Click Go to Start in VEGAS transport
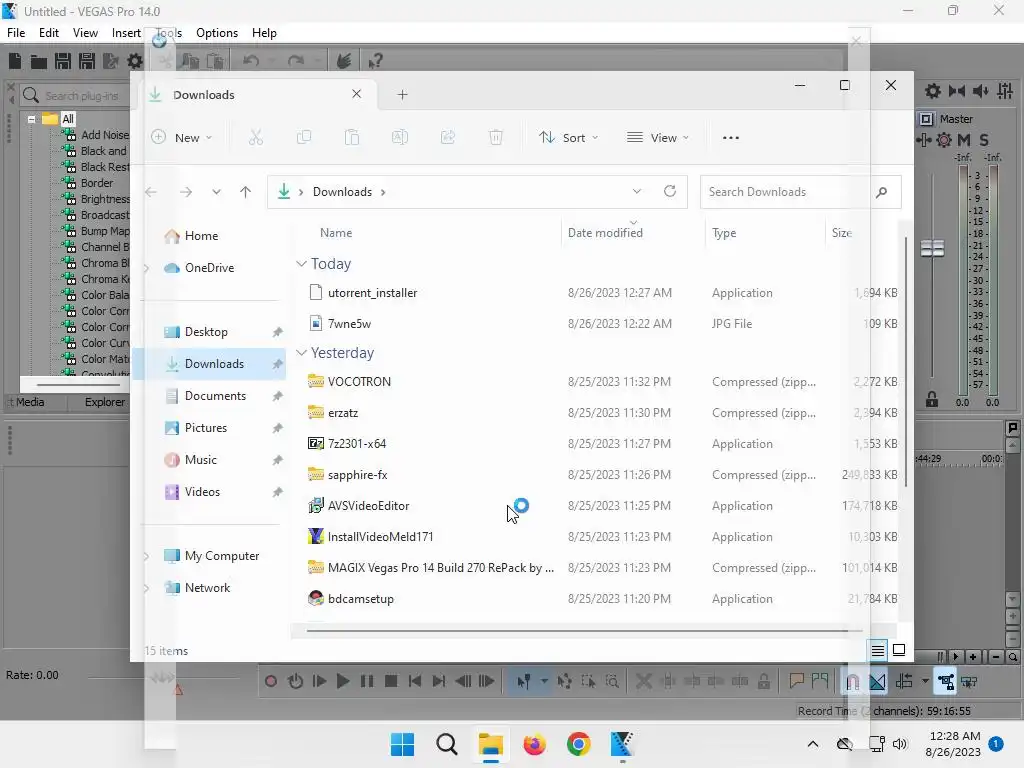This screenshot has width=1024, height=768. pos(415,682)
